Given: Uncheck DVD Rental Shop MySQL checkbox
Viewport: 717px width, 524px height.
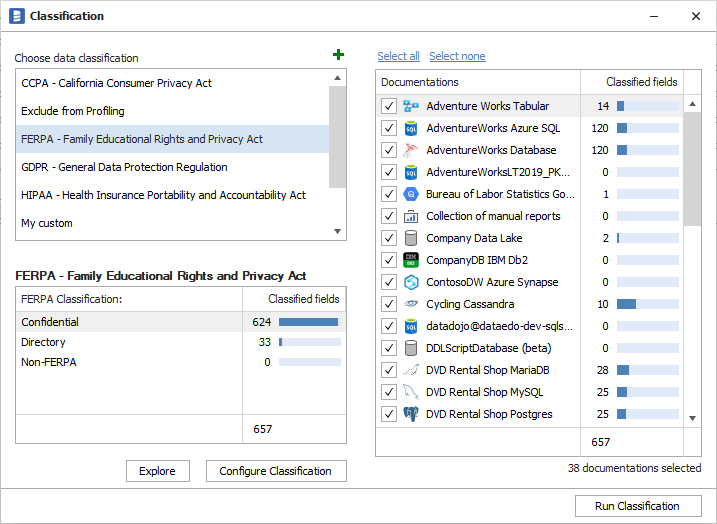Looking at the screenshot, I should [x=389, y=392].
